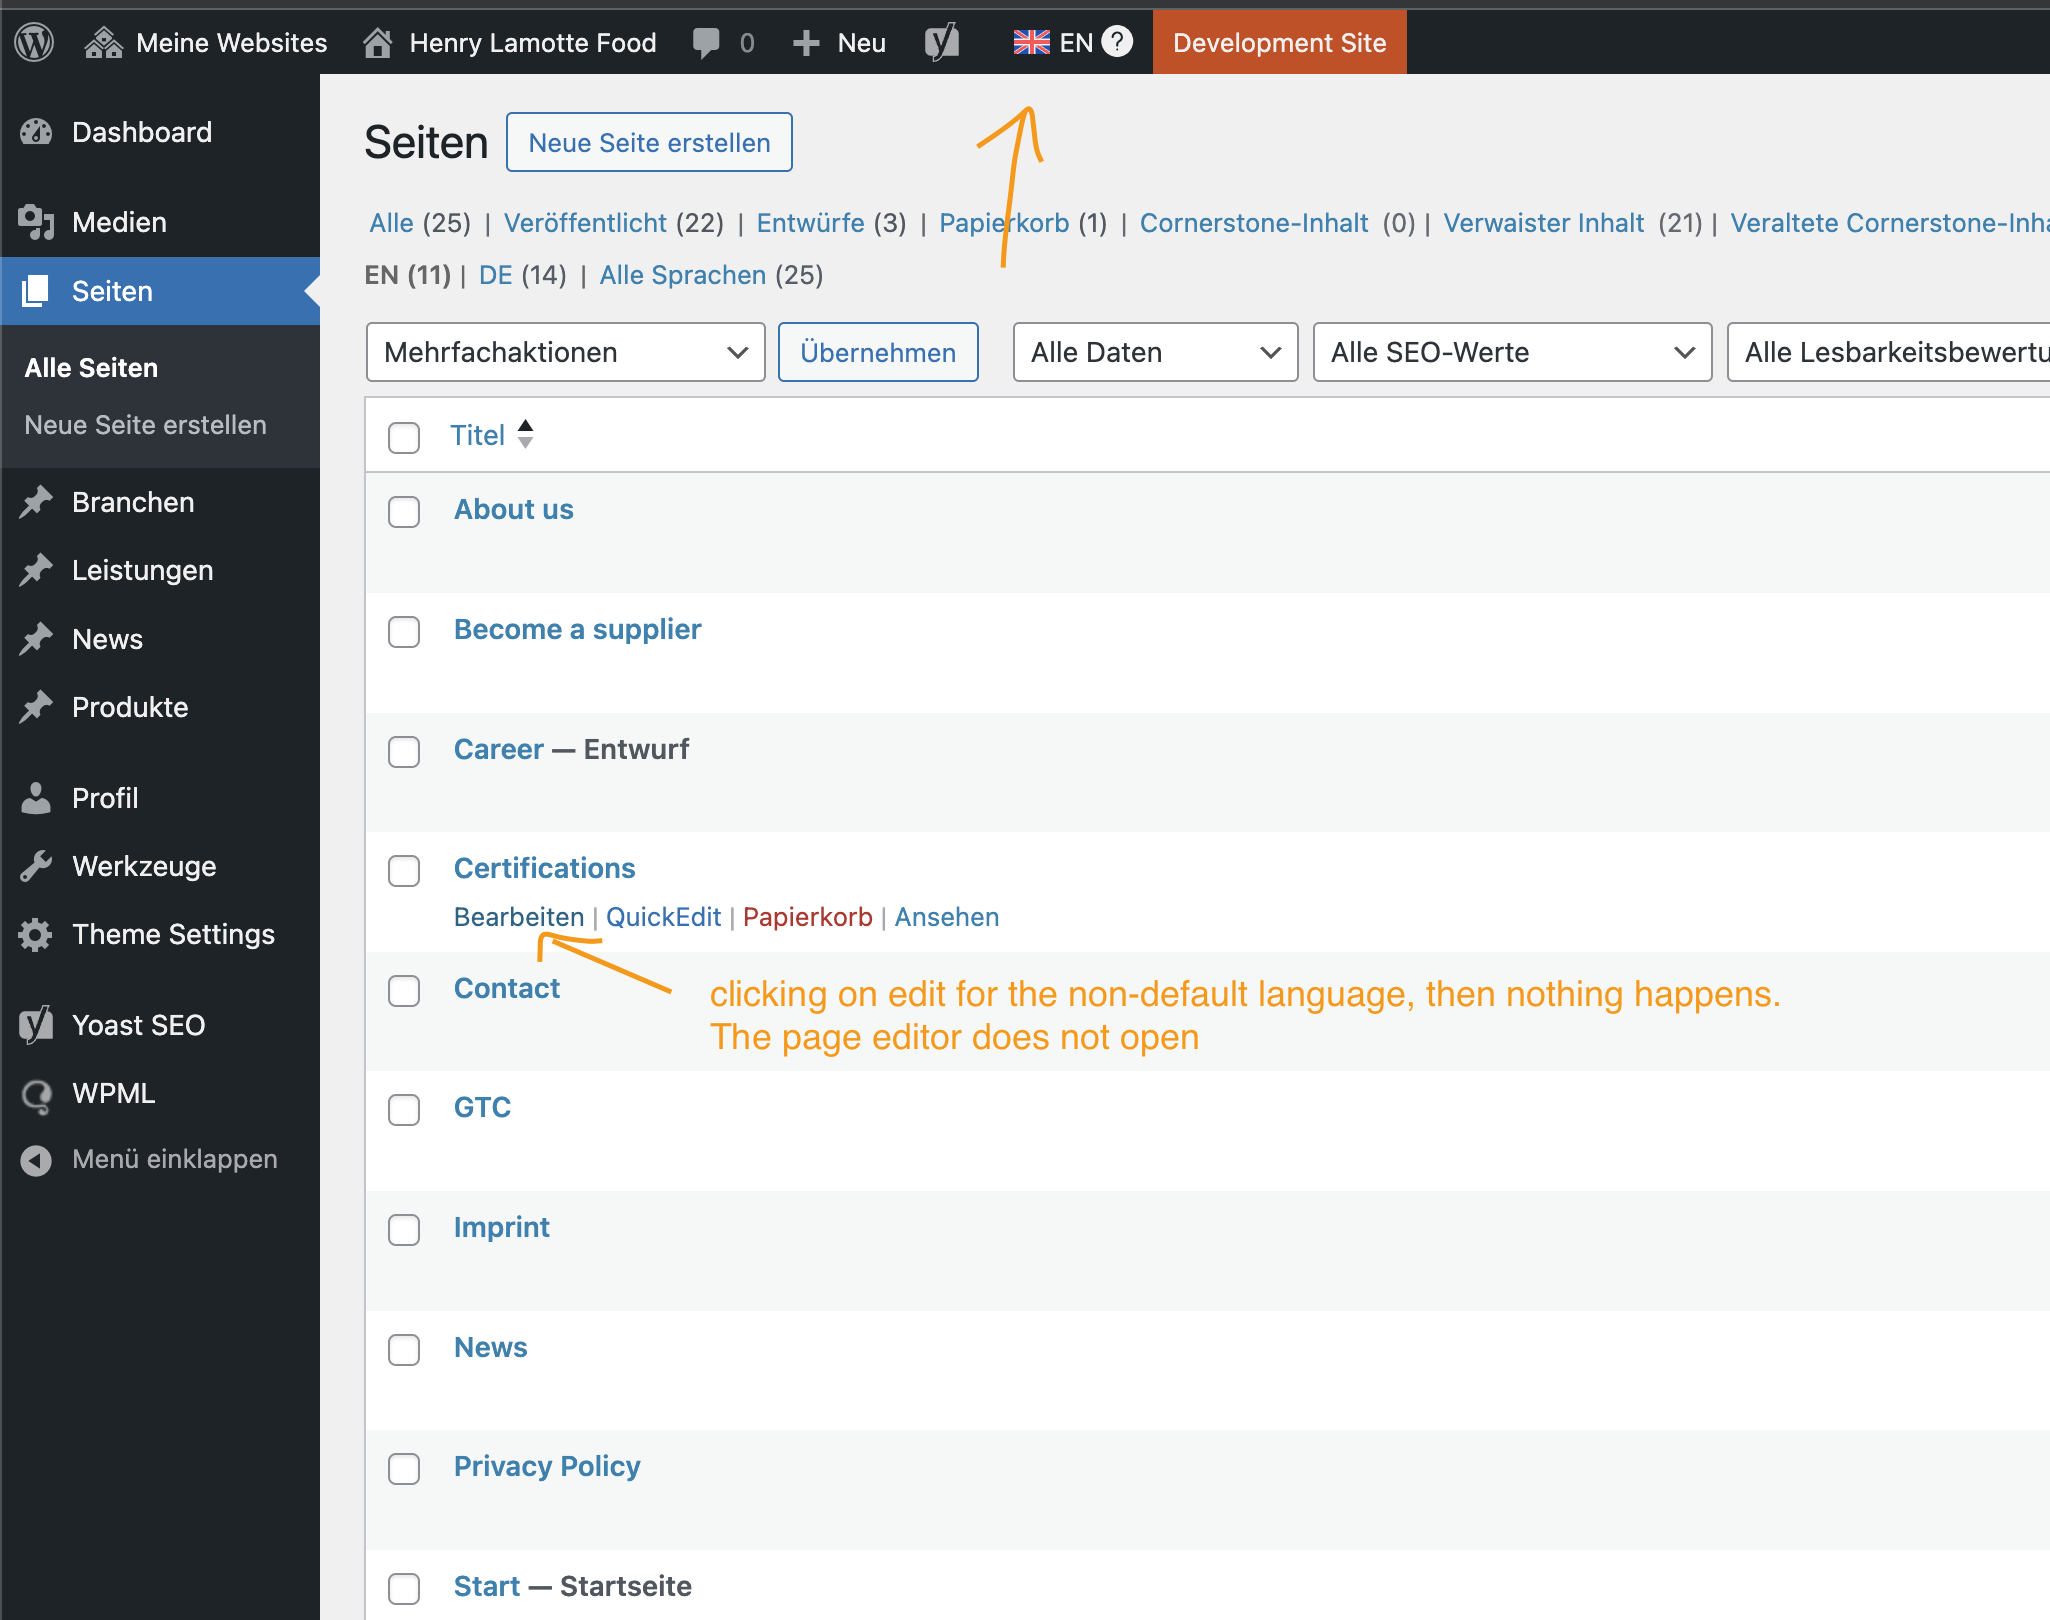
Task: Open Alle Seiten submenu item
Action: click(91, 368)
